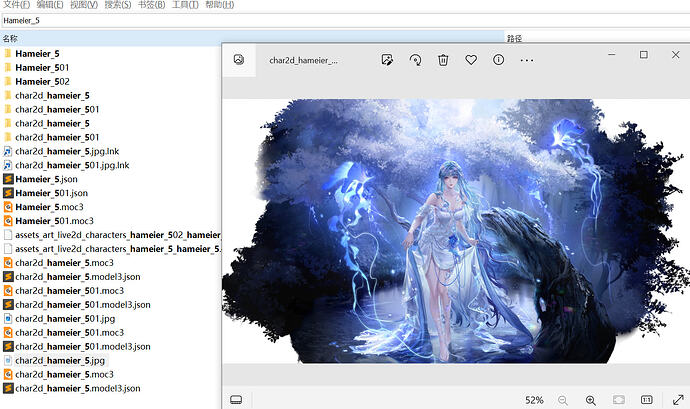The height and width of the screenshot is (409, 690).
Task: Click the 52% zoom level value
Action: coord(534,400)
